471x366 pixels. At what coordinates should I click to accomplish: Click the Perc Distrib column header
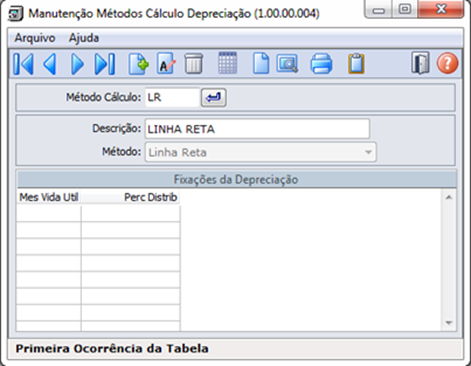coord(131,197)
